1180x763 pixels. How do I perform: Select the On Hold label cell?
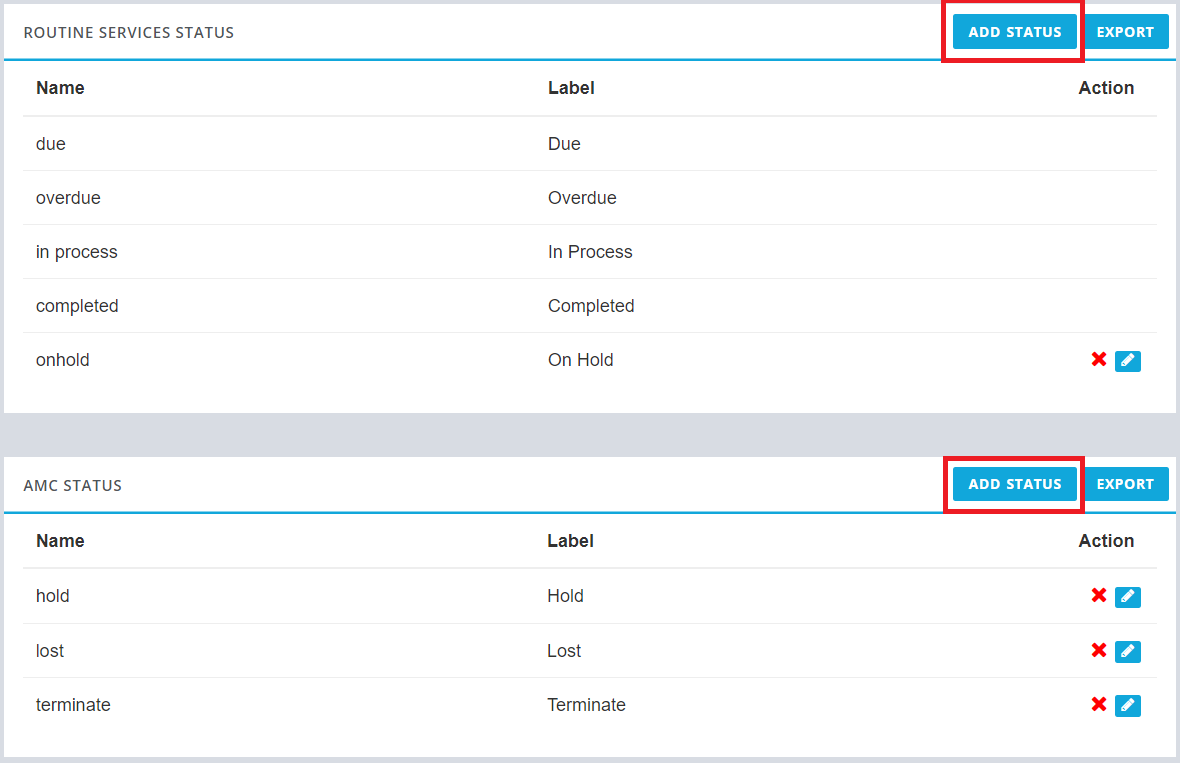581,360
